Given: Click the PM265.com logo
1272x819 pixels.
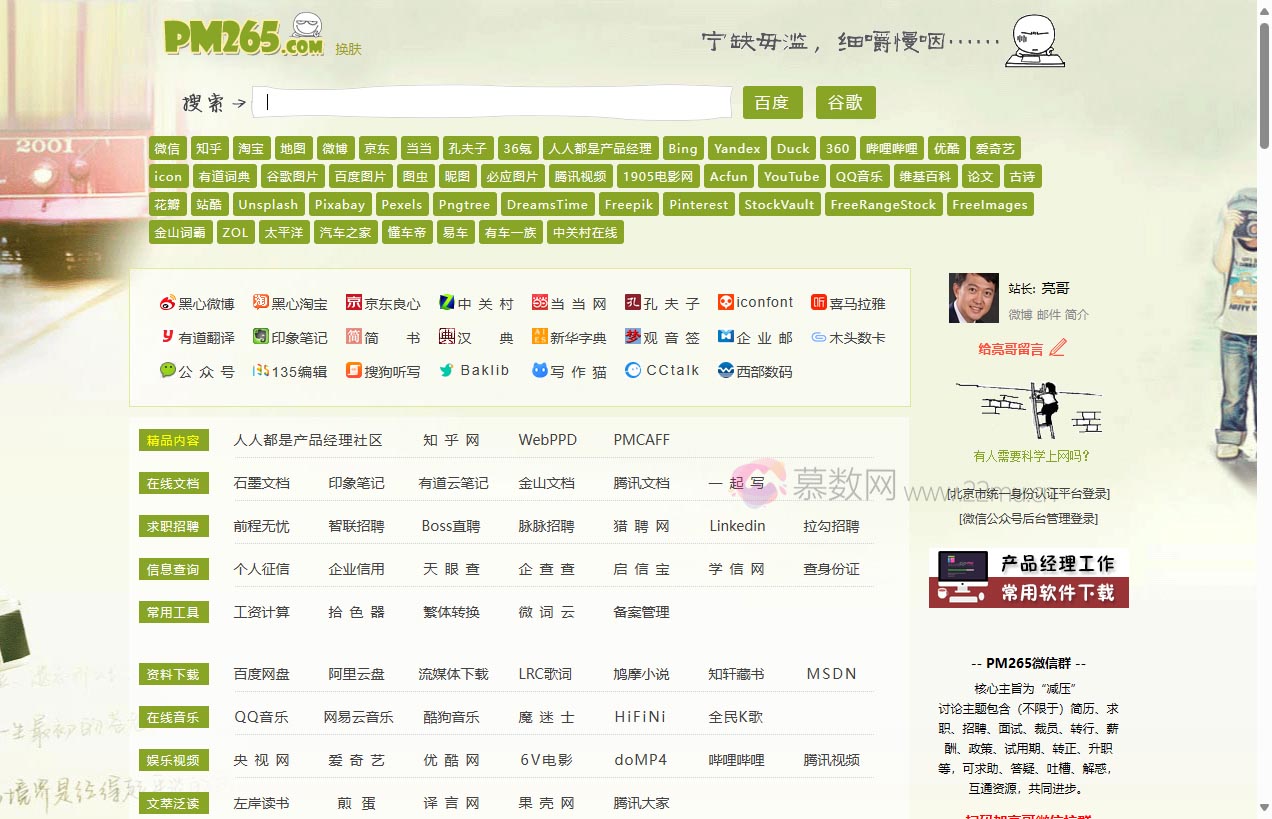Looking at the screenshot, I should click(x=244, y=37).
